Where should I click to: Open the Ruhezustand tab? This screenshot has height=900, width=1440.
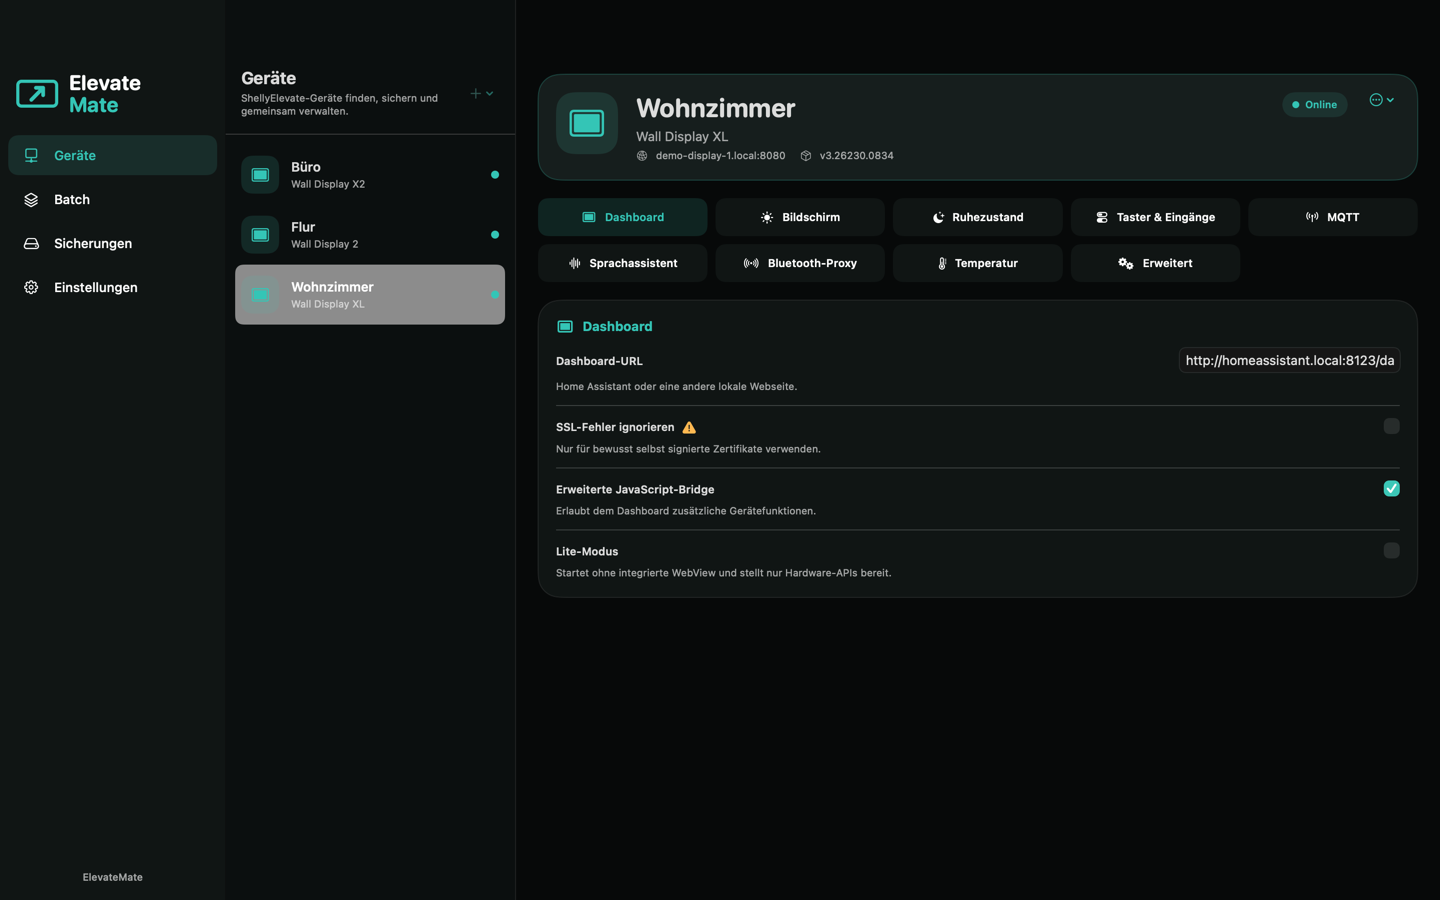(x=977, y=217)
